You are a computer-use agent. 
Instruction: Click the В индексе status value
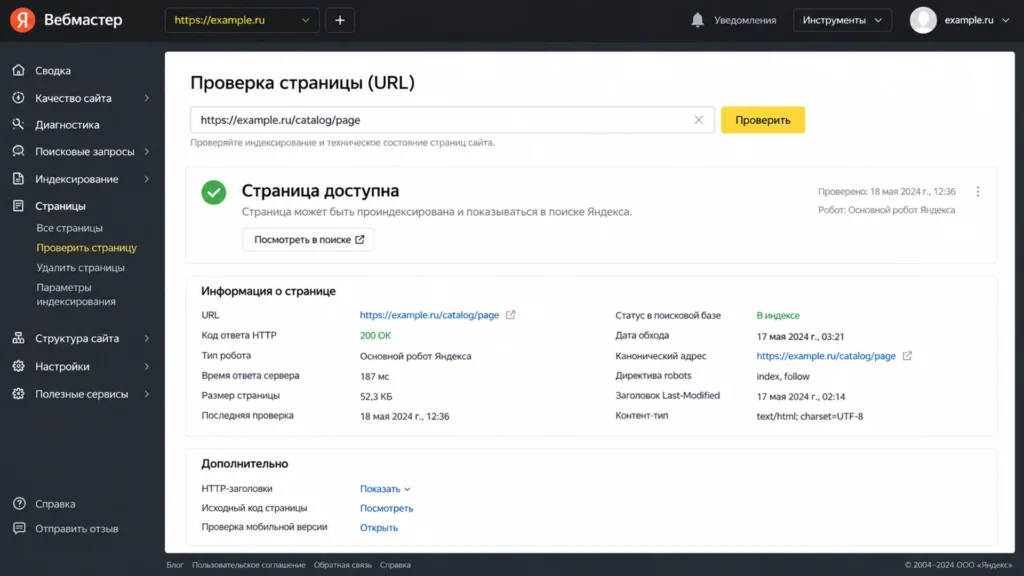778,315
